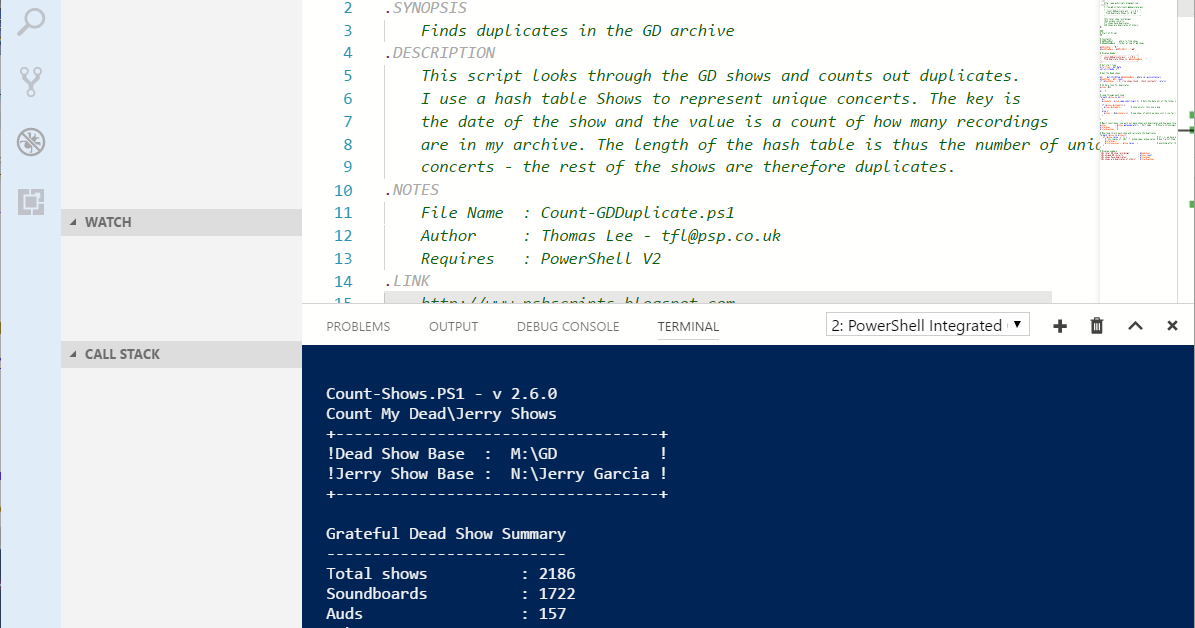This screenshot has width=1195, height=628.
Task: Open the DEBUG CONSOLE tab
Action: 567,326
